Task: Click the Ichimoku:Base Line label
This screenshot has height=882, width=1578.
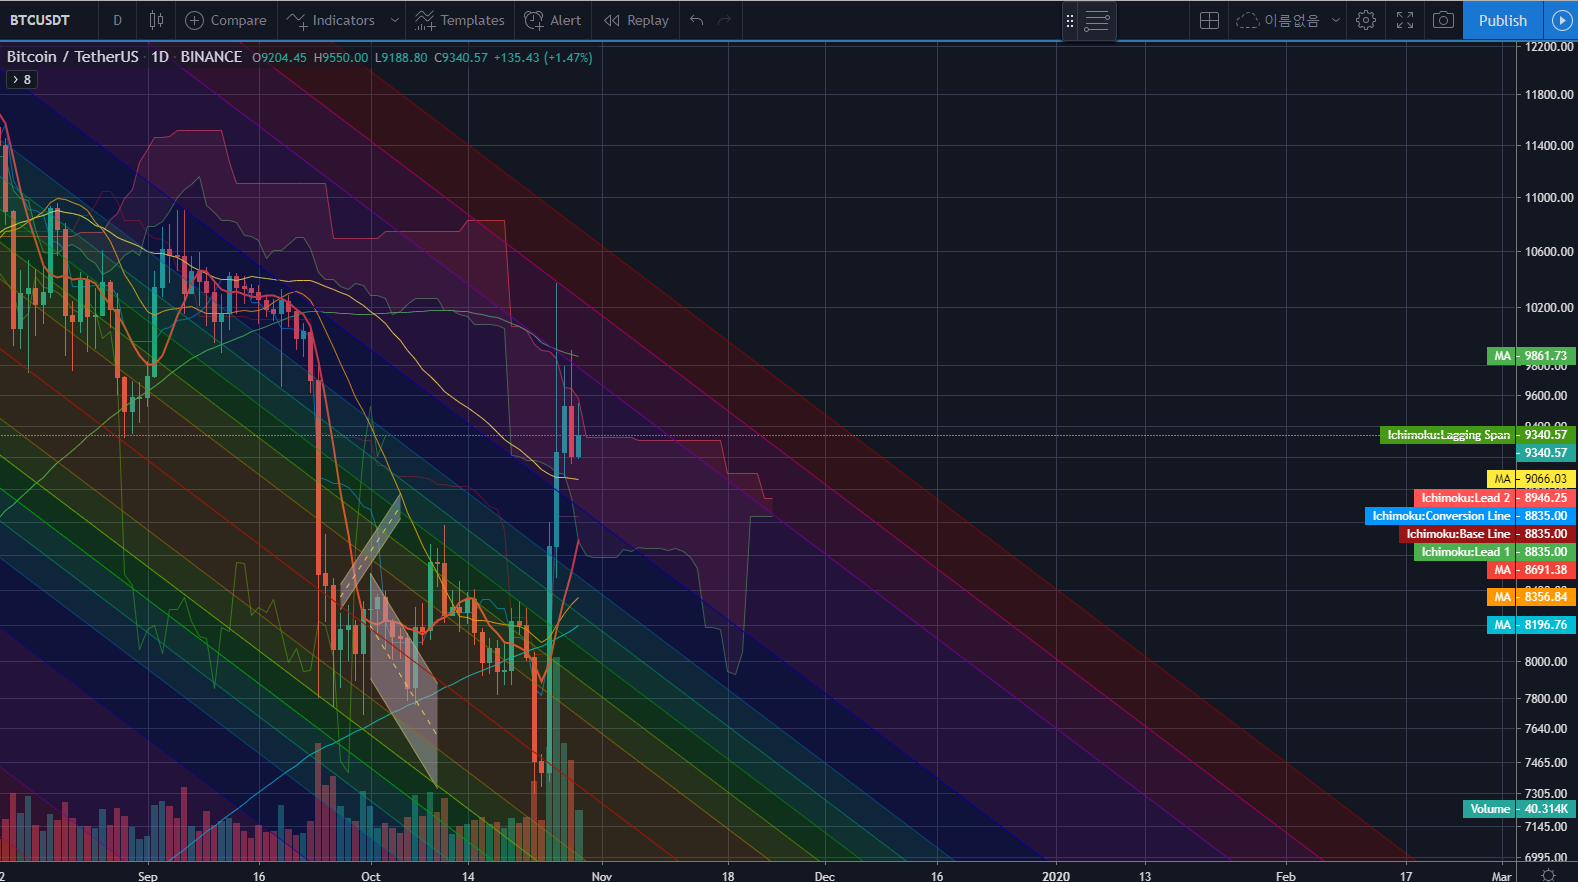Action: (x=1458, y=534)
